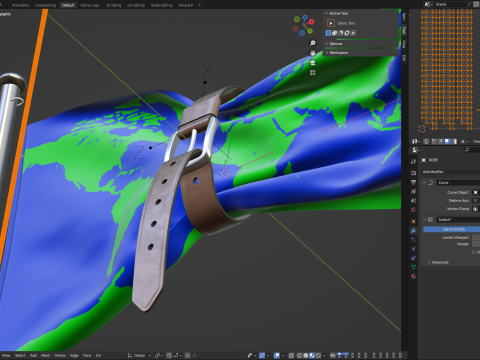Image resolution: width=480 pixels, height=360 pixels.
Task: Choose Set a new selection mode icon
Action: click(x=328, y=33)
